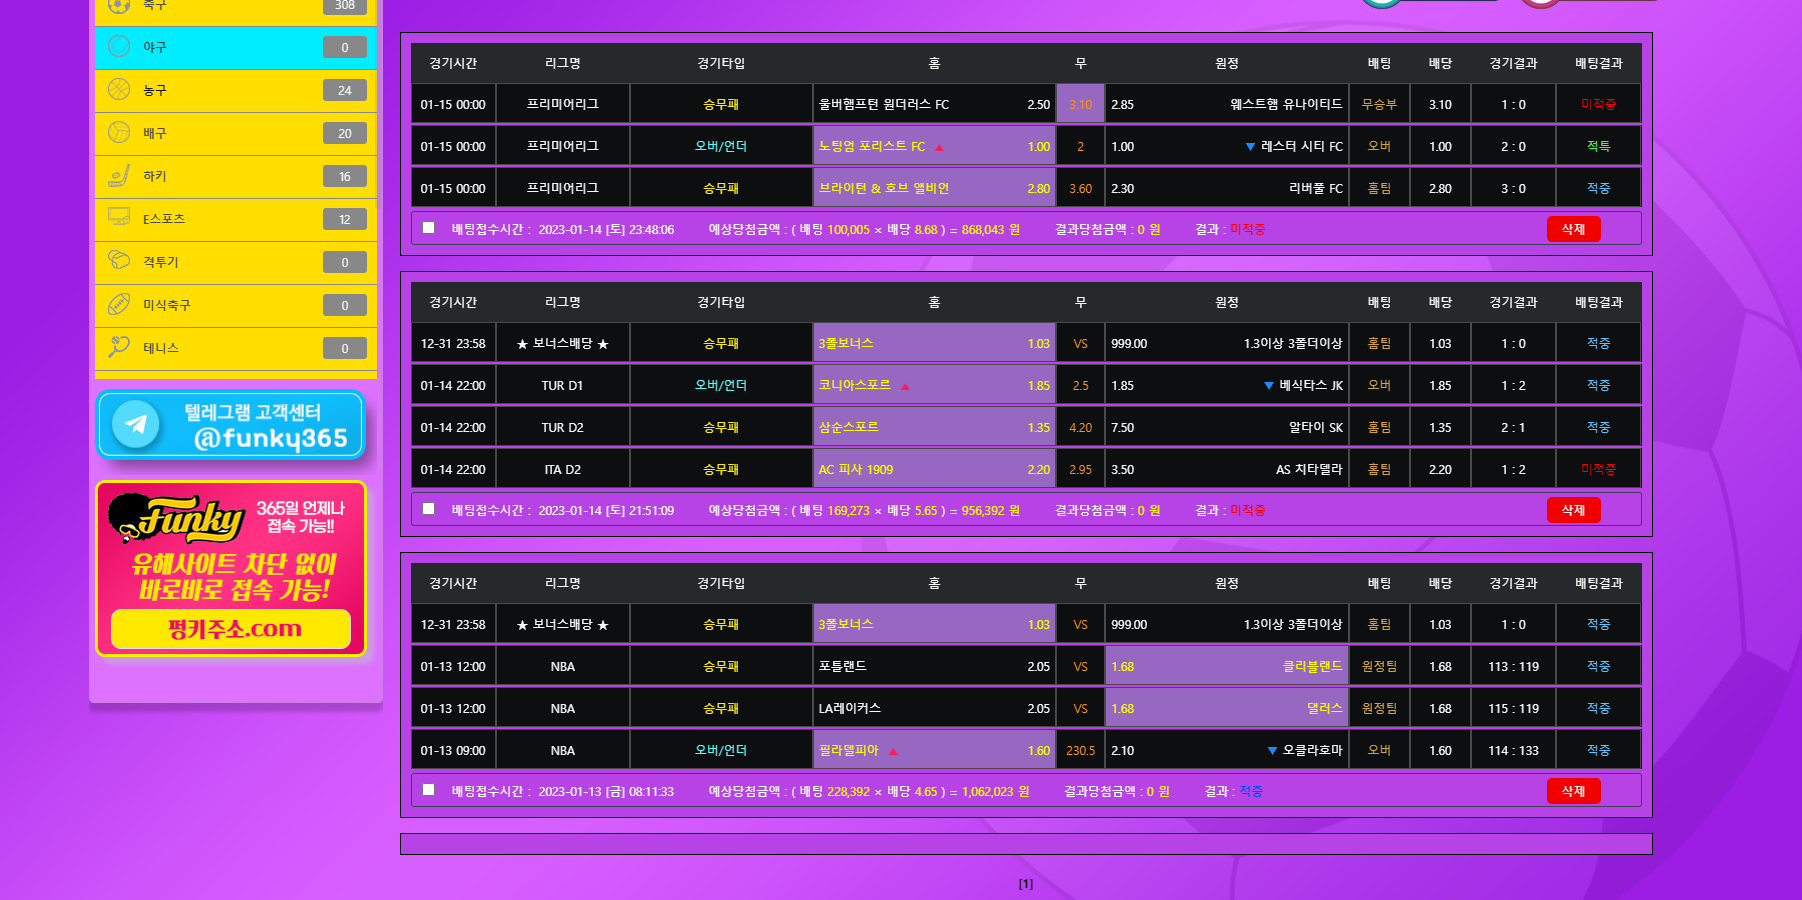
Task: Click the blue down arrow beside 오클라호마
Action: tap(1272, 751)
